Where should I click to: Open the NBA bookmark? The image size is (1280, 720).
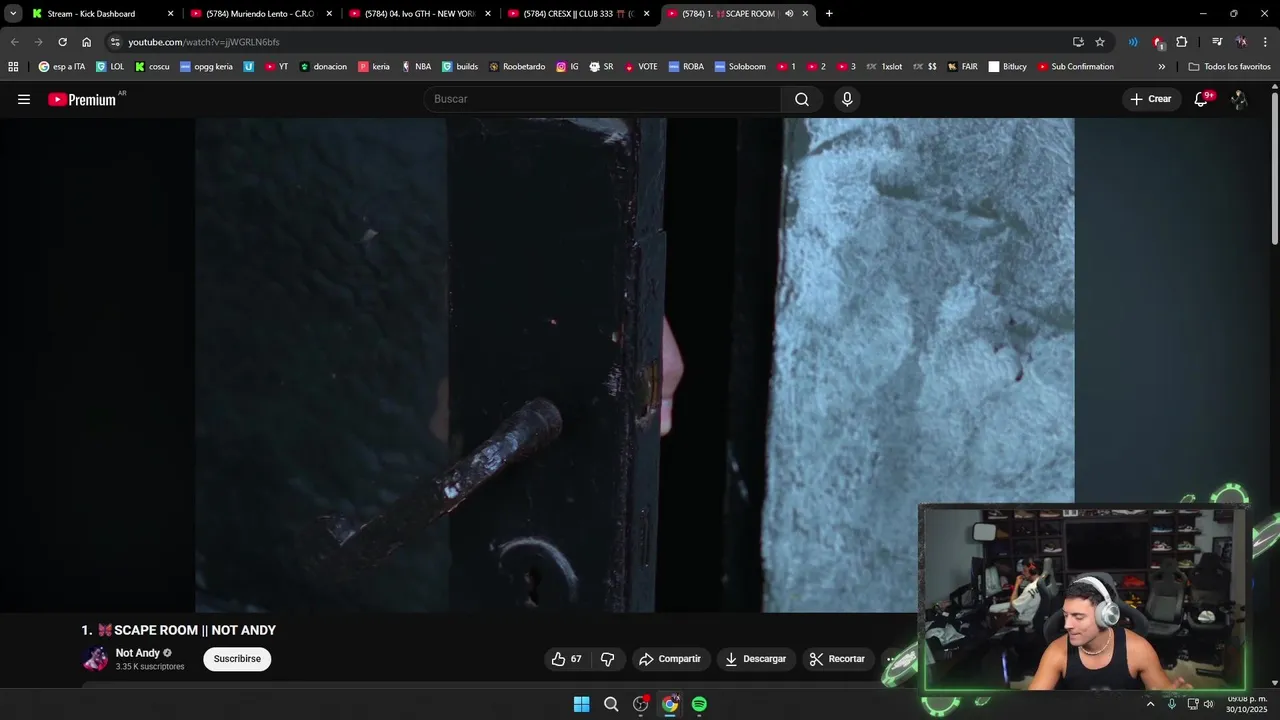coord(416,67)
